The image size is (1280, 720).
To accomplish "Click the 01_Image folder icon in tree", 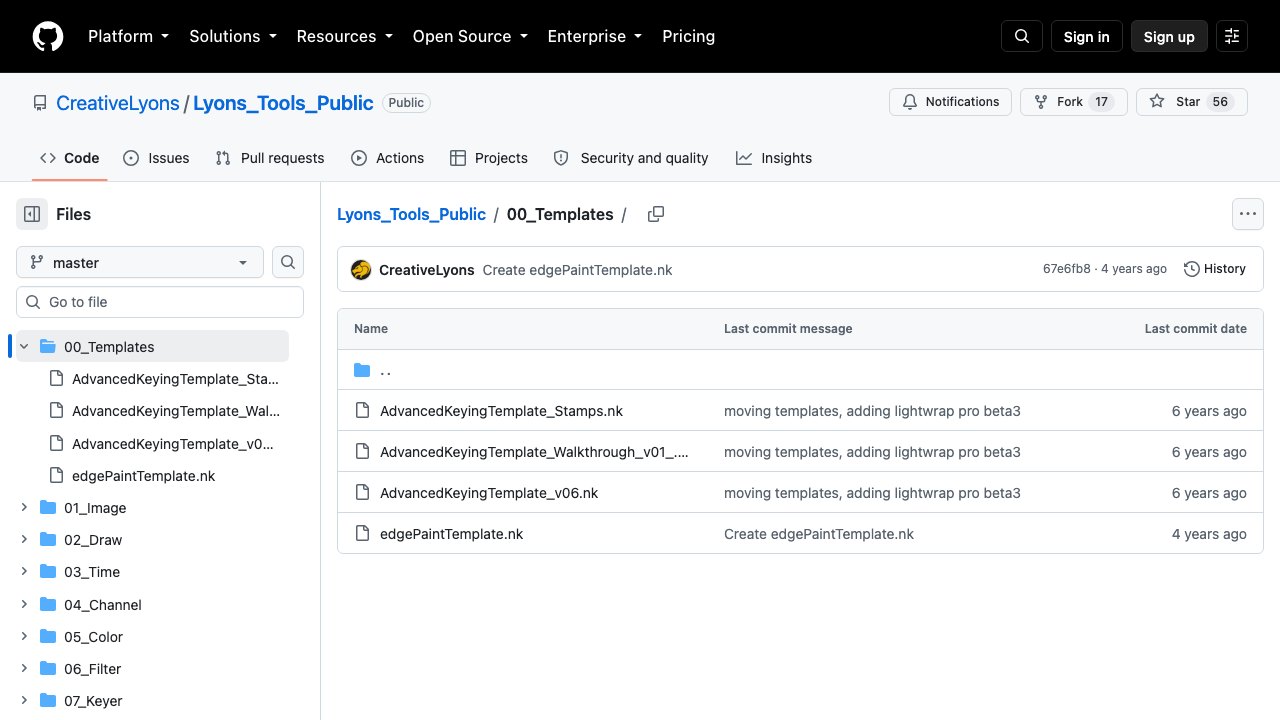I will pos(47,507).
